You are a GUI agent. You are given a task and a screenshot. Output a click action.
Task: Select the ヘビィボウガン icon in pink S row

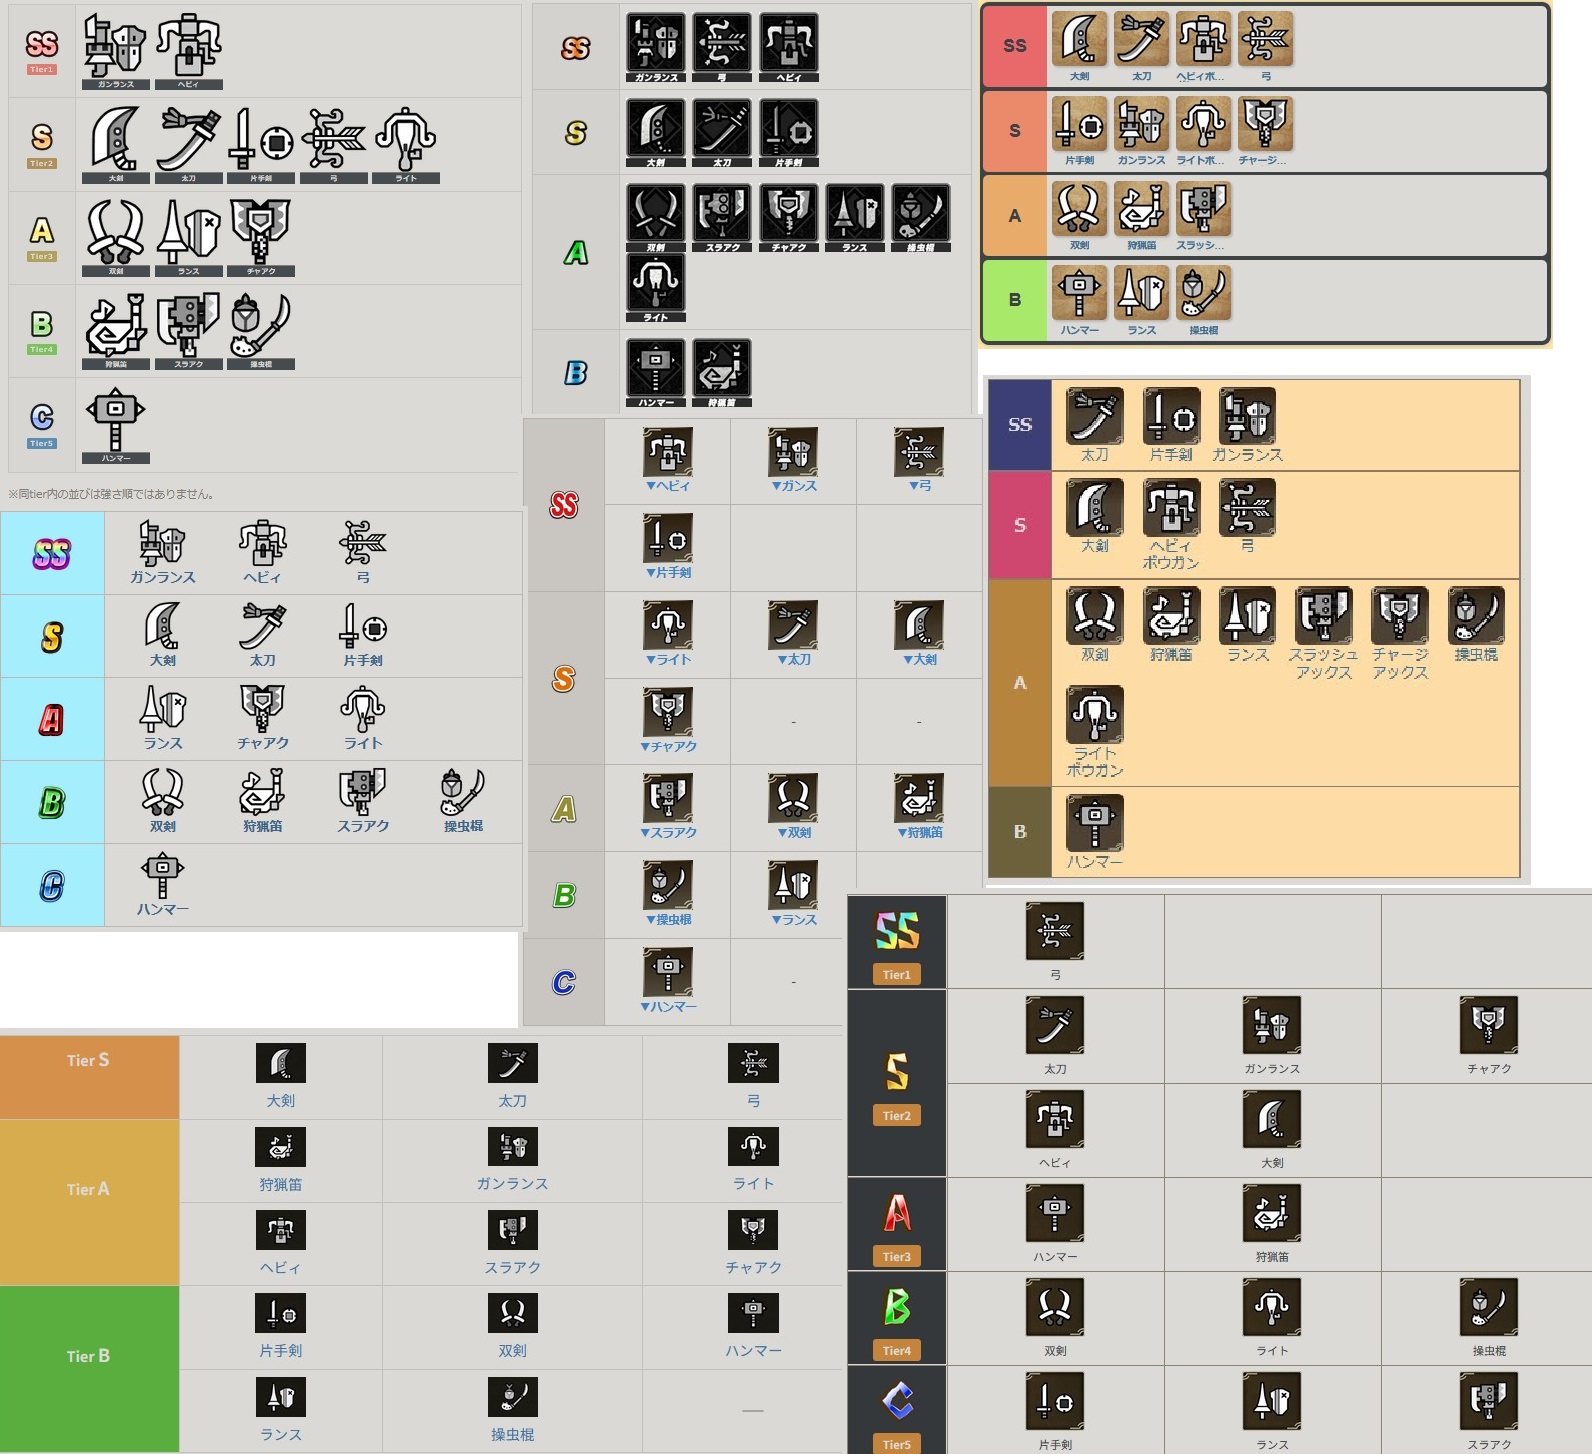pos(1170,507)
